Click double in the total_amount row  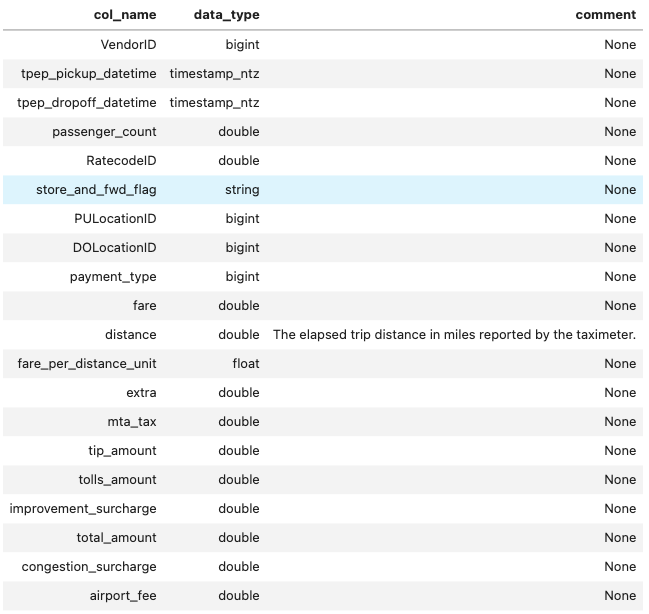[239, 537]
